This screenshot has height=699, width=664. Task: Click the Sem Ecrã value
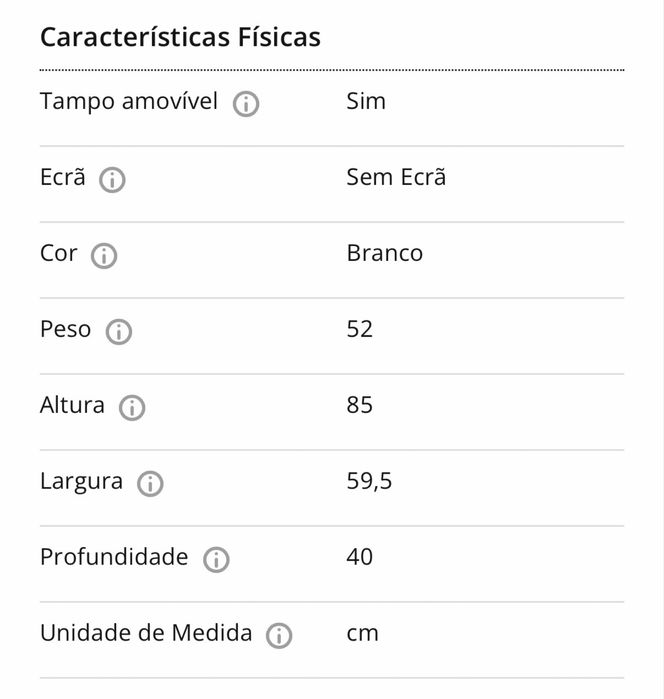(x=396, y=178)
